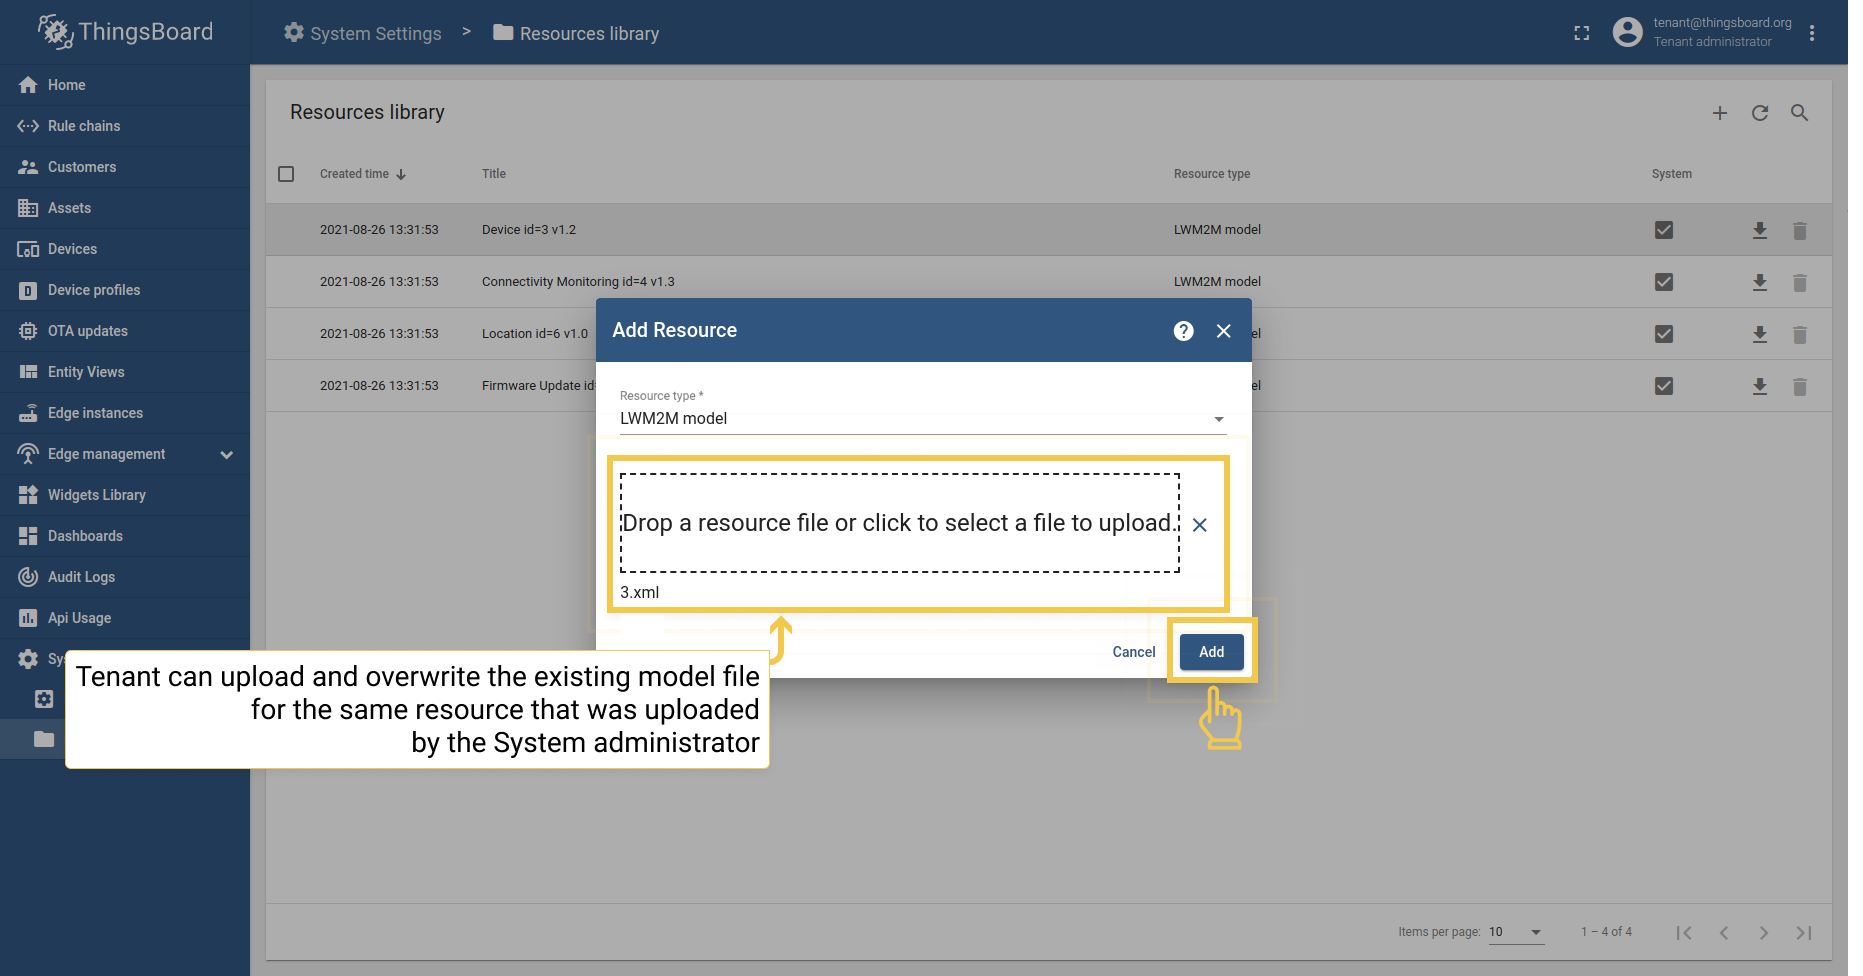Sort by Resource type column header
The image size is (1863, 976).
1212,174
